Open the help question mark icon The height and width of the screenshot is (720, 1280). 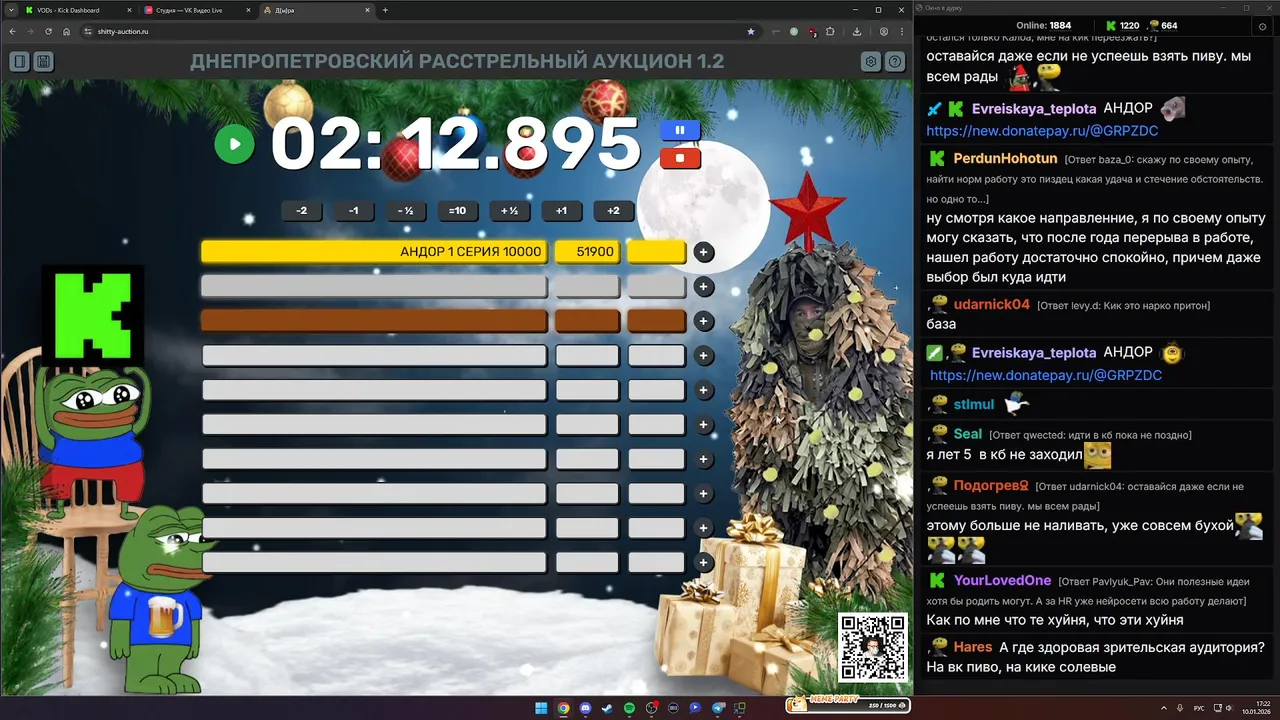tap(895, 62)
